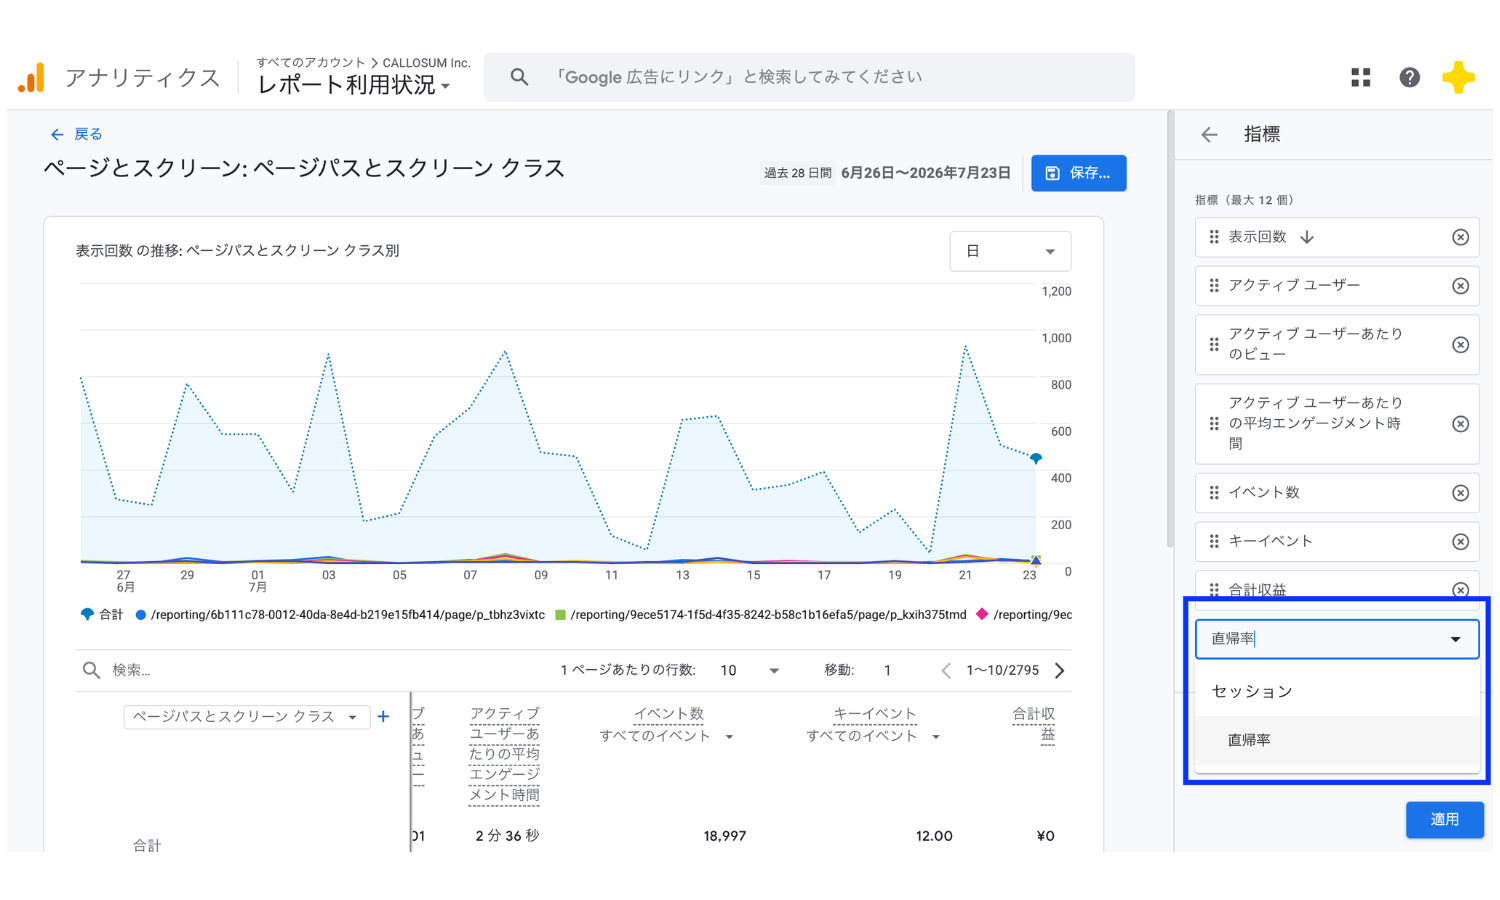Click the セッション category header in list
Viewport: 1500px width, 900px height.
point(1252,691)
